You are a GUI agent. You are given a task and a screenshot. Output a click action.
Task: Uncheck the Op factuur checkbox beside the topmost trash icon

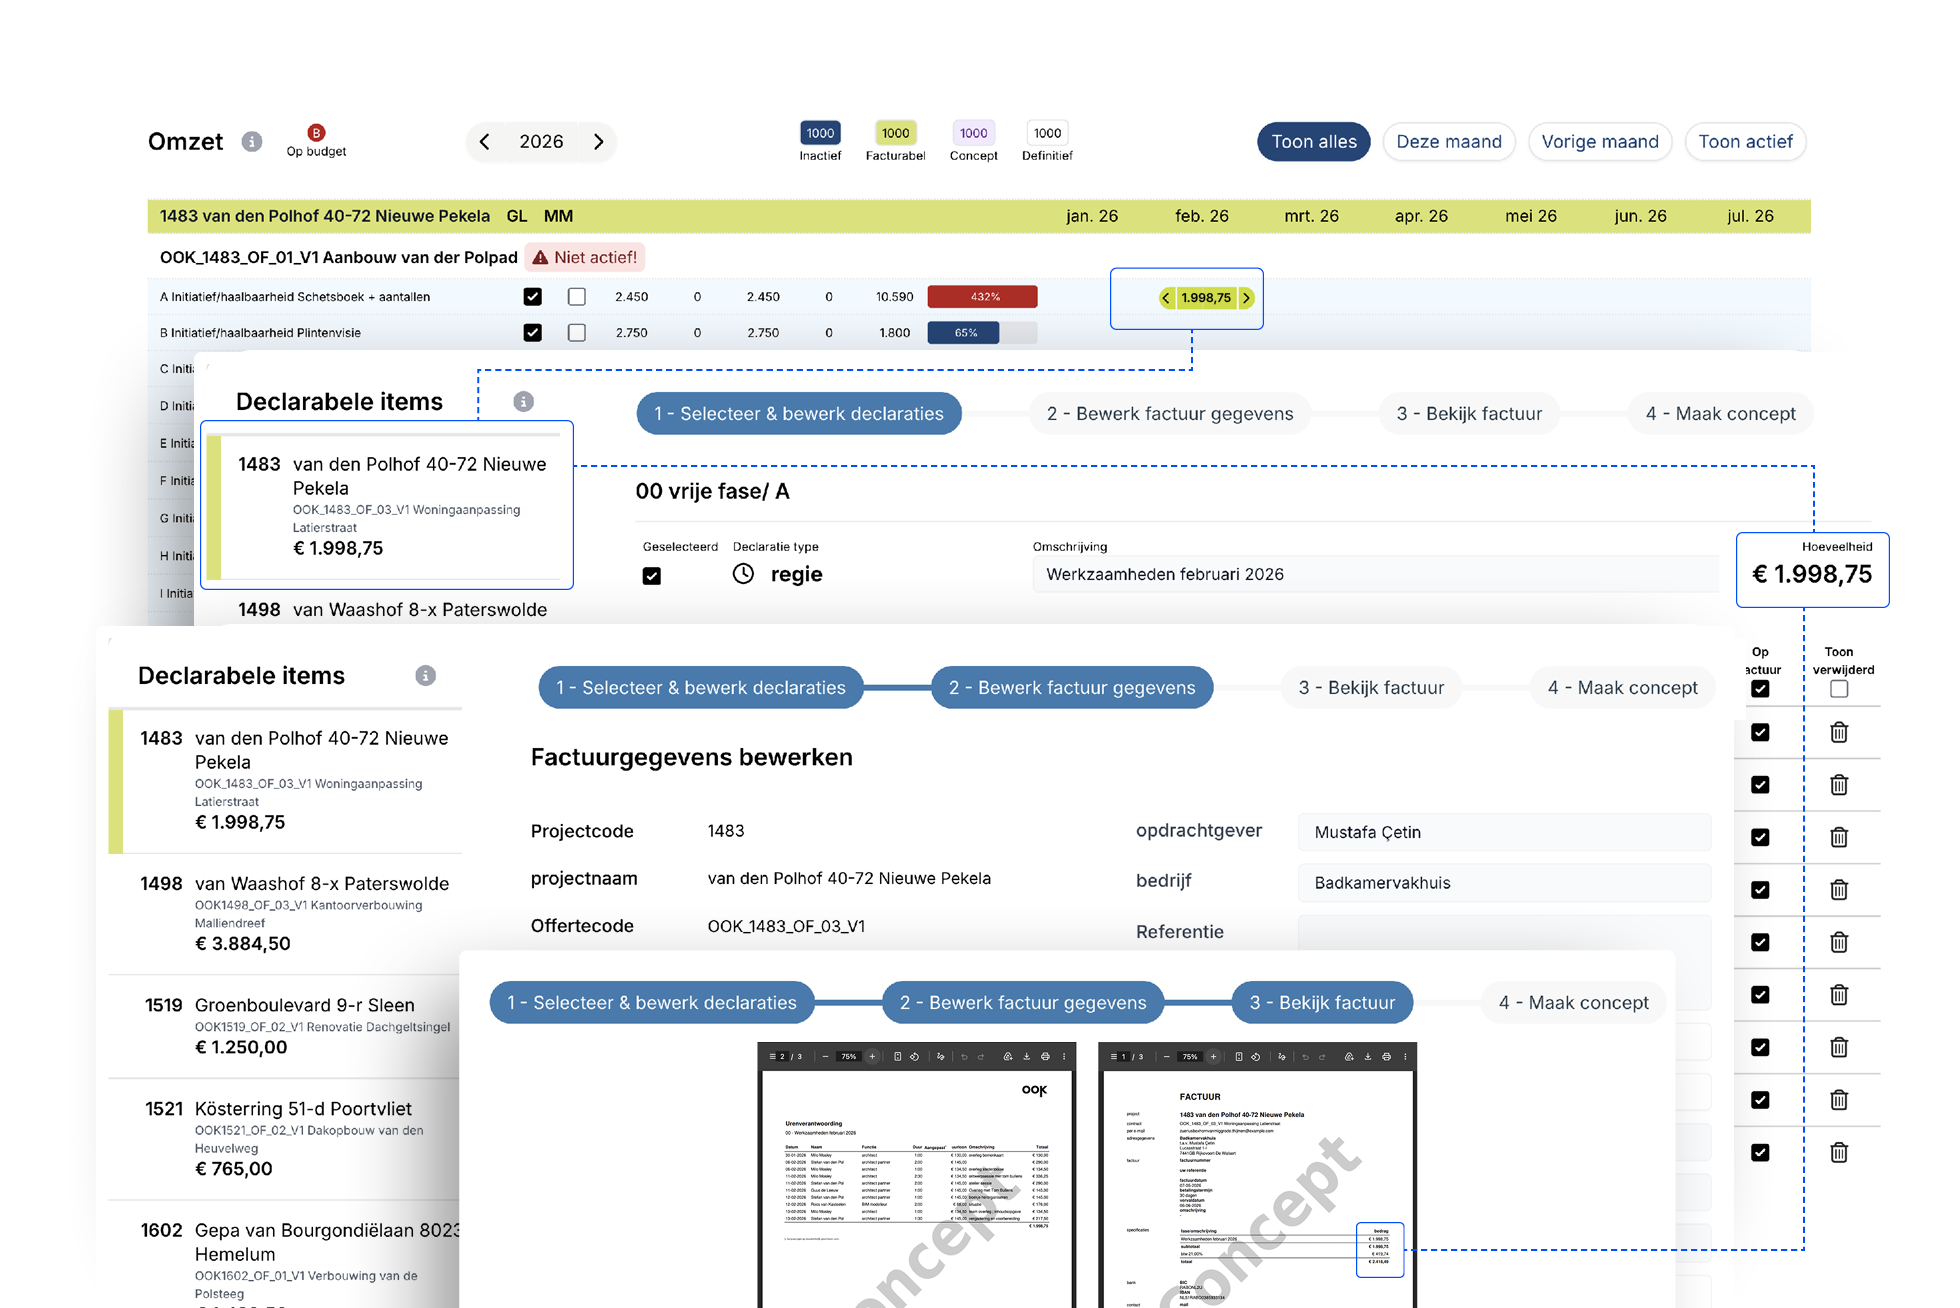coord(1761,732)
